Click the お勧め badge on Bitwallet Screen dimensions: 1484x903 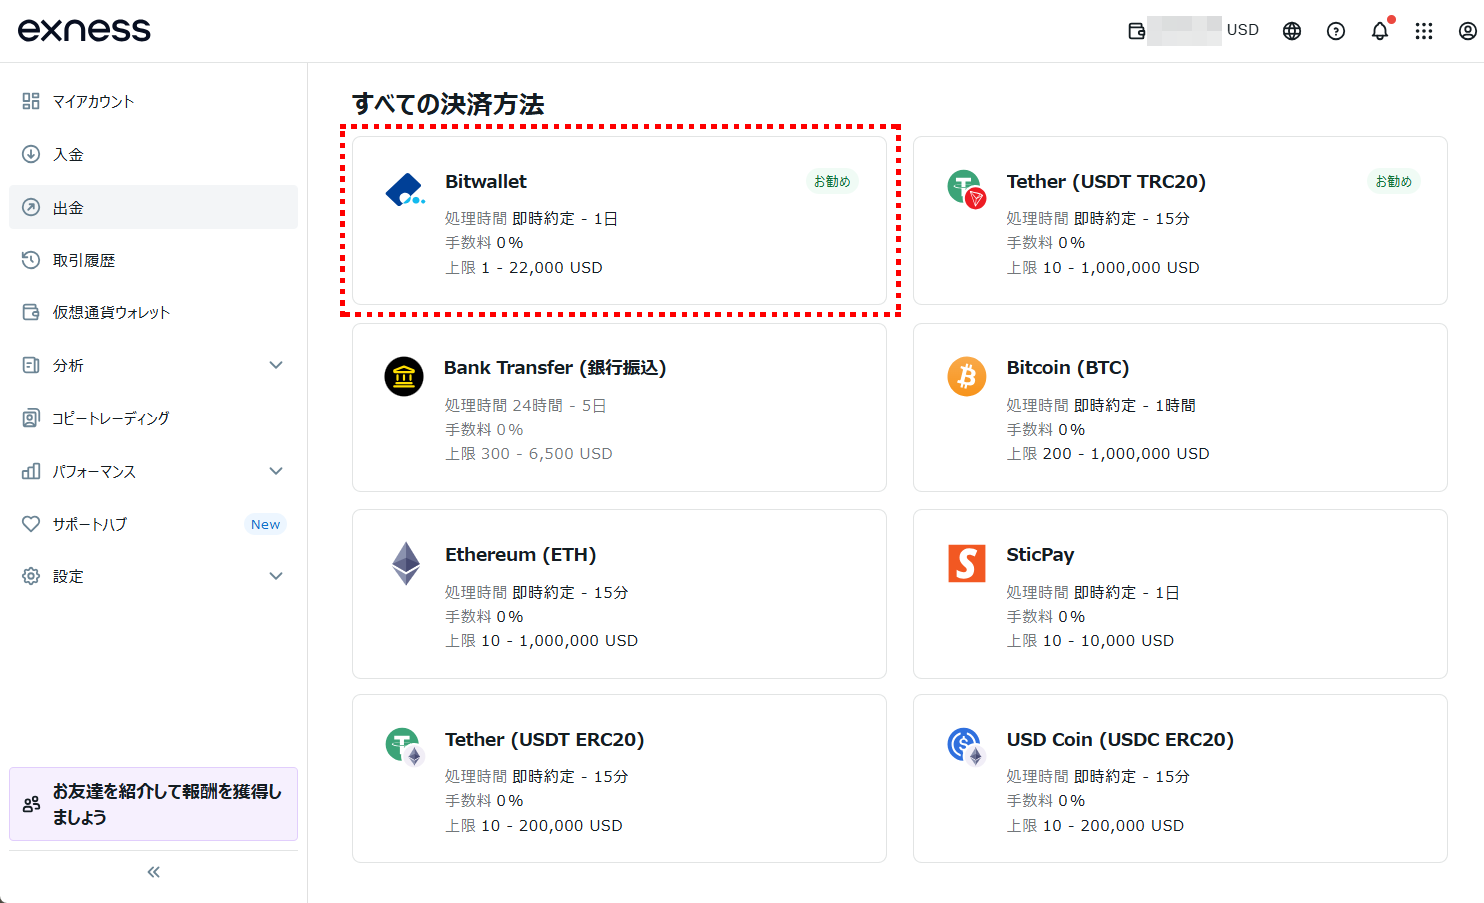[832, 181]
